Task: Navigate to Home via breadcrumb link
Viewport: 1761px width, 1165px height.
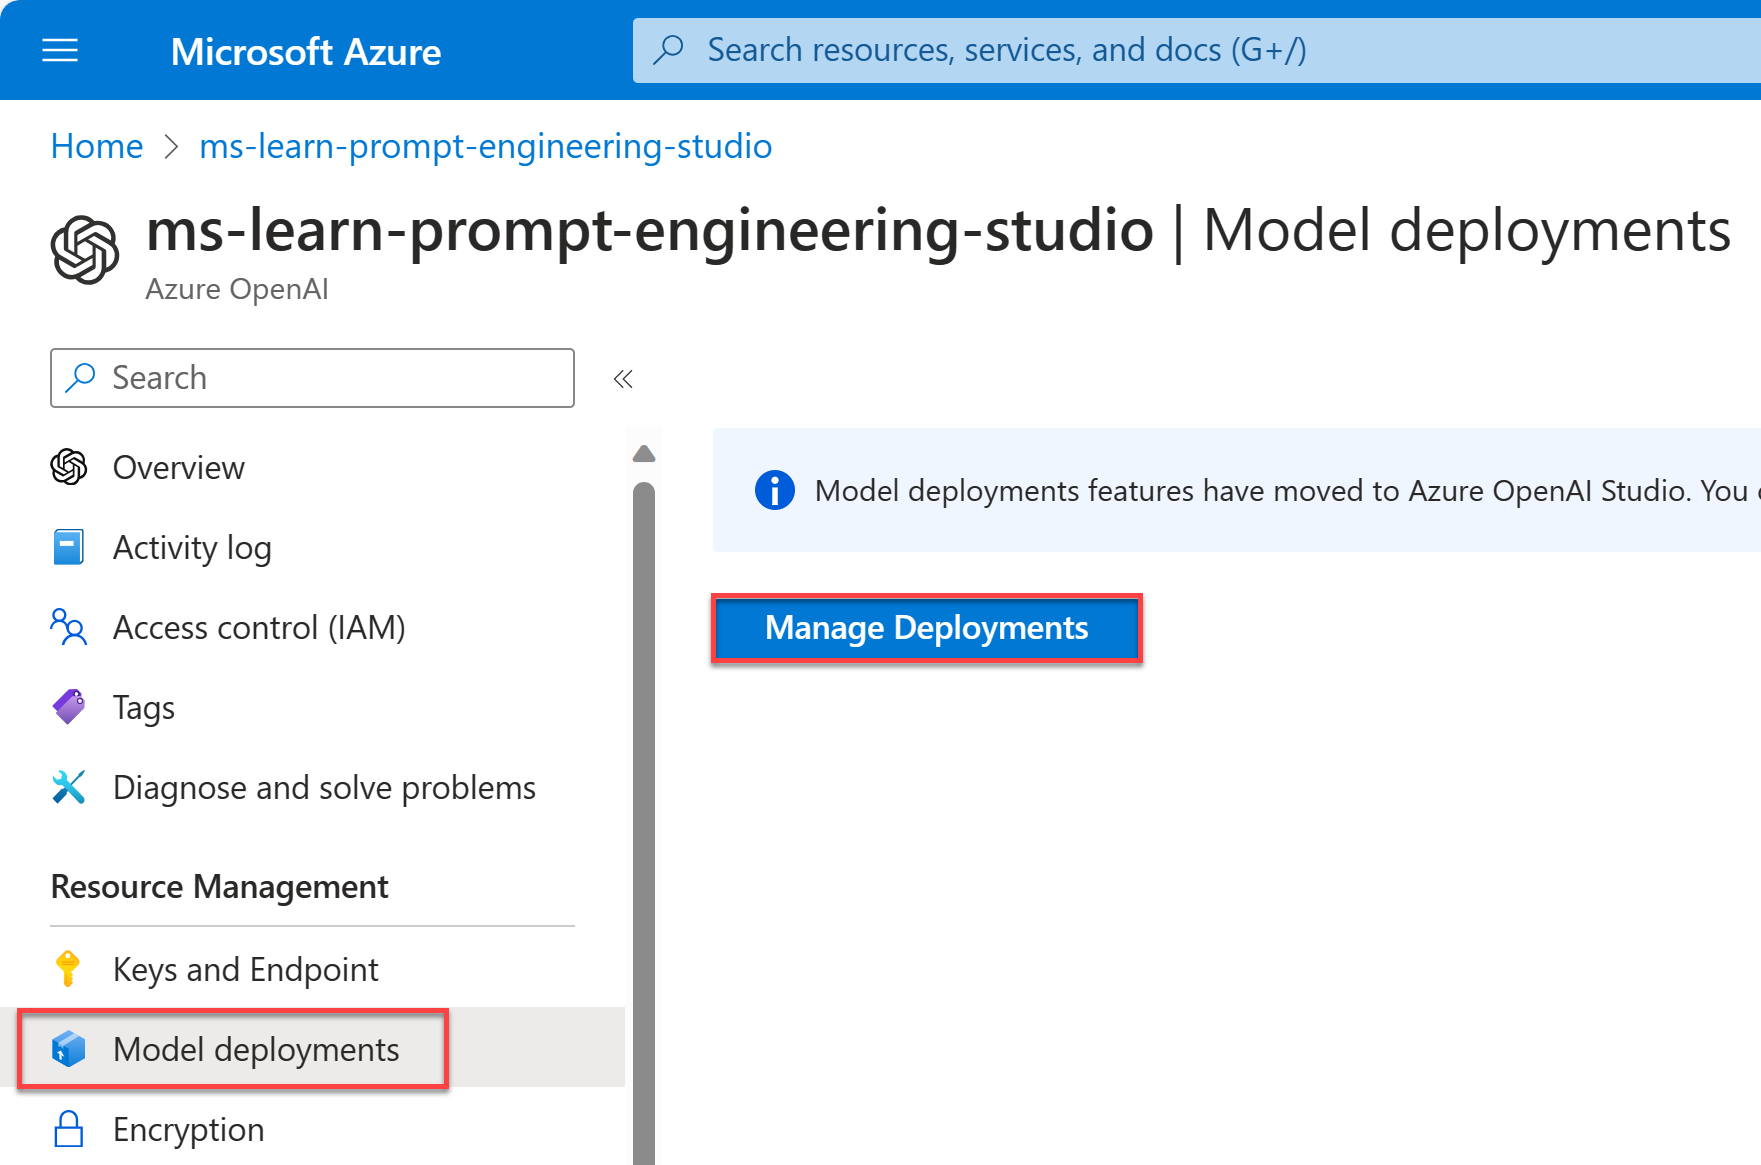Action: pyautogui.click(x=96, y=146)
